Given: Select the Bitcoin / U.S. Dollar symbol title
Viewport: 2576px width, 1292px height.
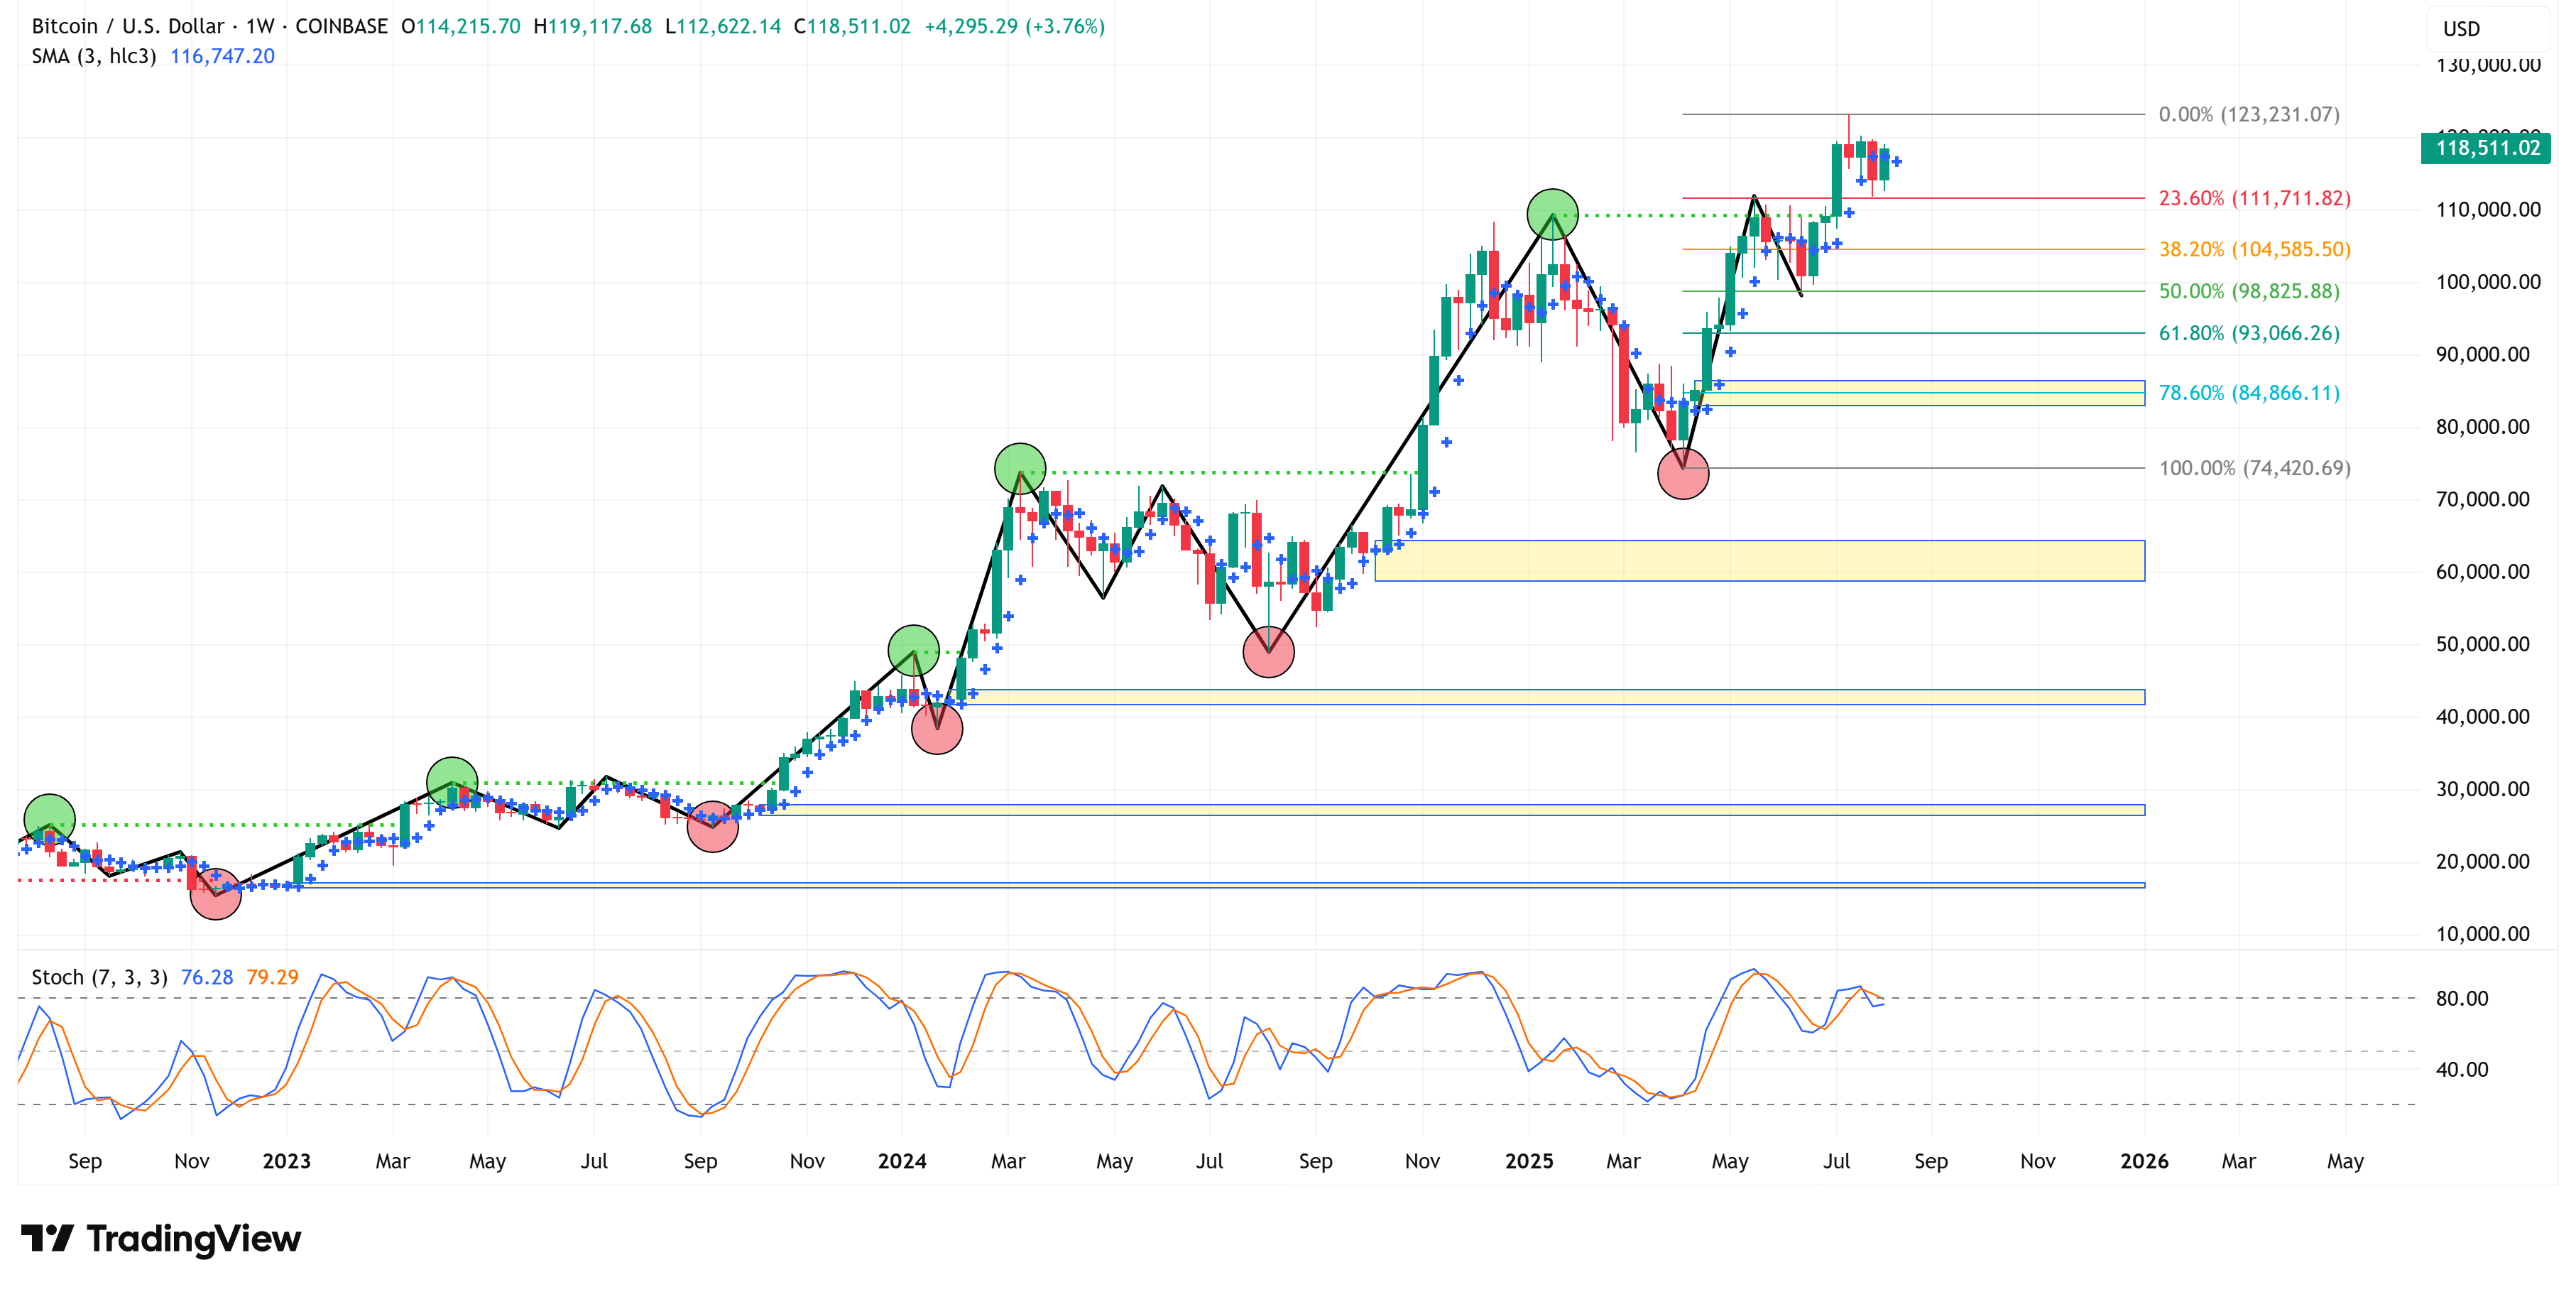Looking at the screenshot, I should click(128, 26).
